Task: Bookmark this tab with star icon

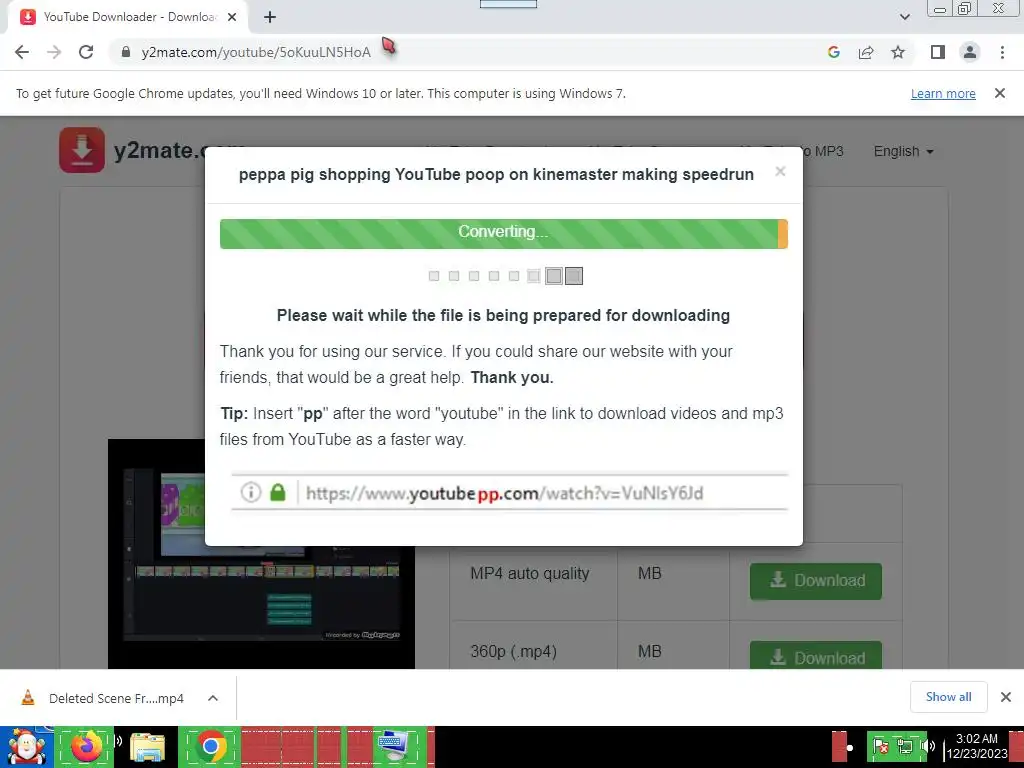Action: point(898,52)
